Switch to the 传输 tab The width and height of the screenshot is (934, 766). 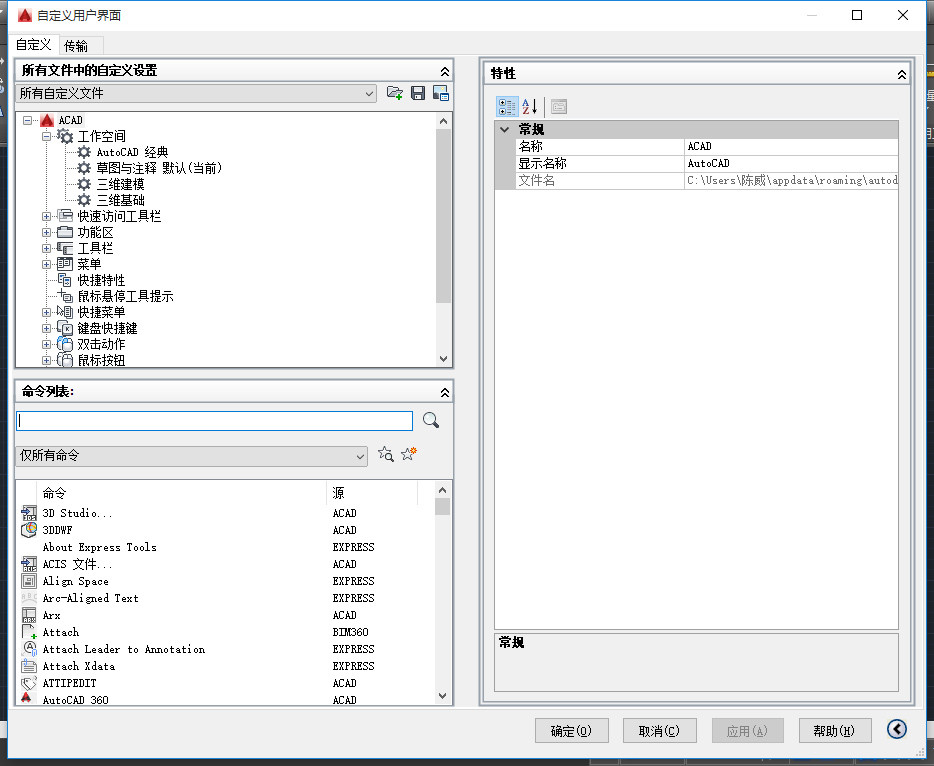click(76, 46)
